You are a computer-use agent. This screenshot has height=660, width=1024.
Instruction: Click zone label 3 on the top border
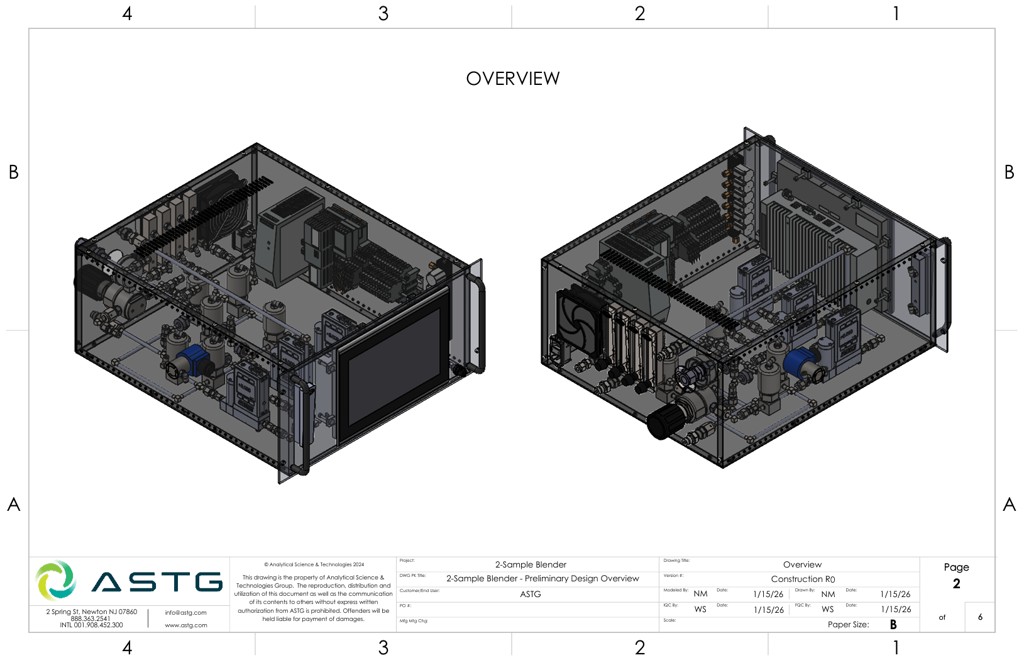[x=383, y=14]
